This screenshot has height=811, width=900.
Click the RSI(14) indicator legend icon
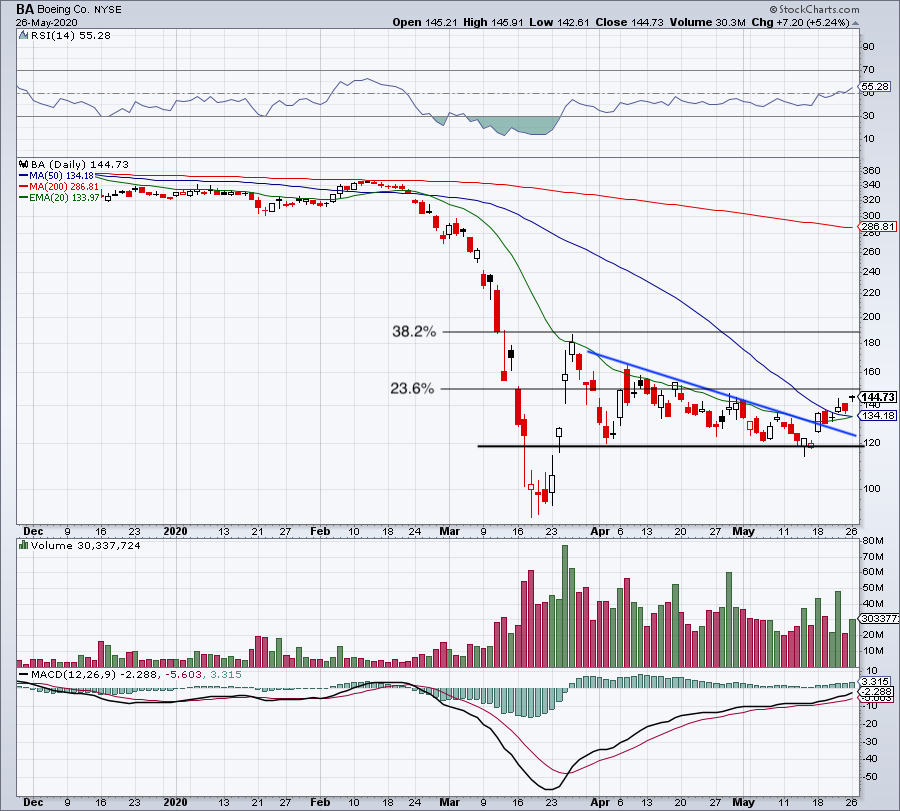coord(24,34)
